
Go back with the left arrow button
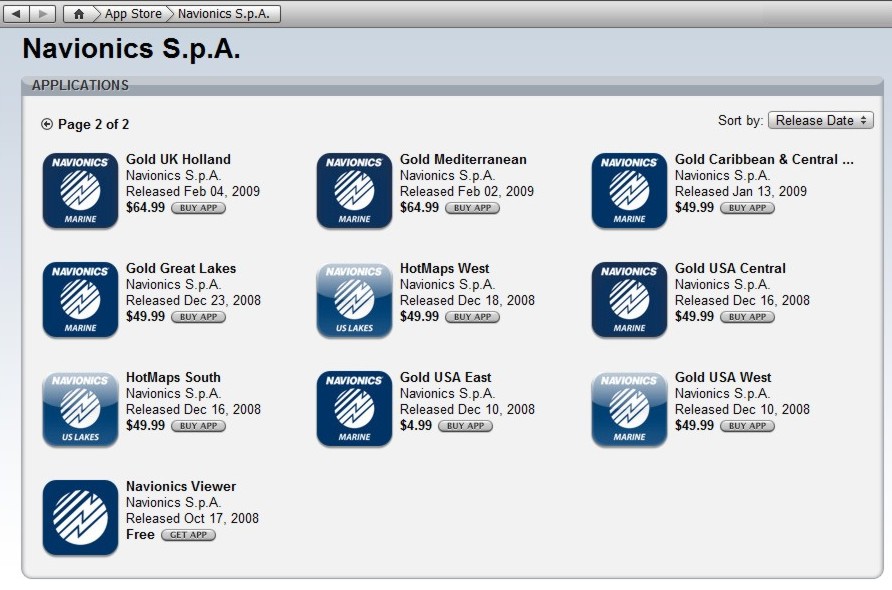[16, 14]
